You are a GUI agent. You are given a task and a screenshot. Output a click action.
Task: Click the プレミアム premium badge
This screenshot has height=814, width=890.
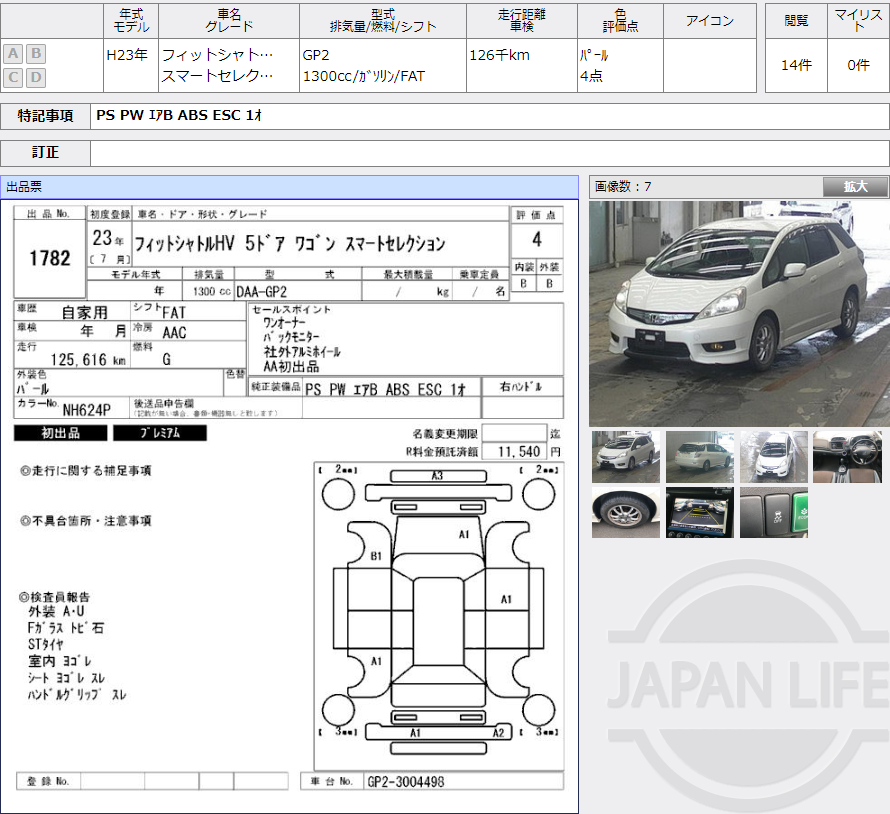(x=160, y=432)
